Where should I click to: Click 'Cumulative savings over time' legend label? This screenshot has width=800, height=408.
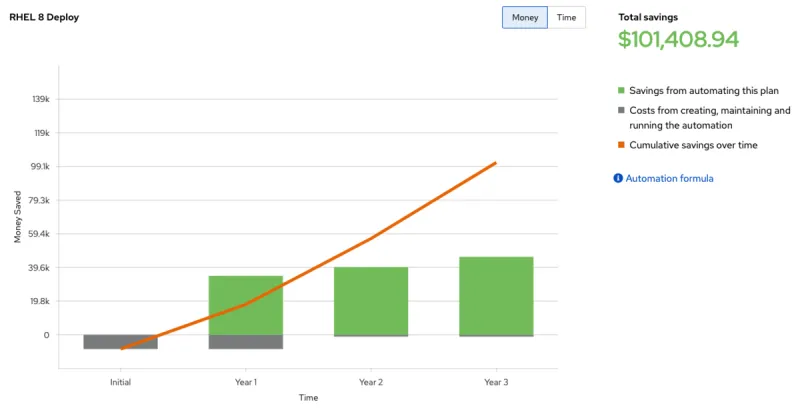coord(693,145)
